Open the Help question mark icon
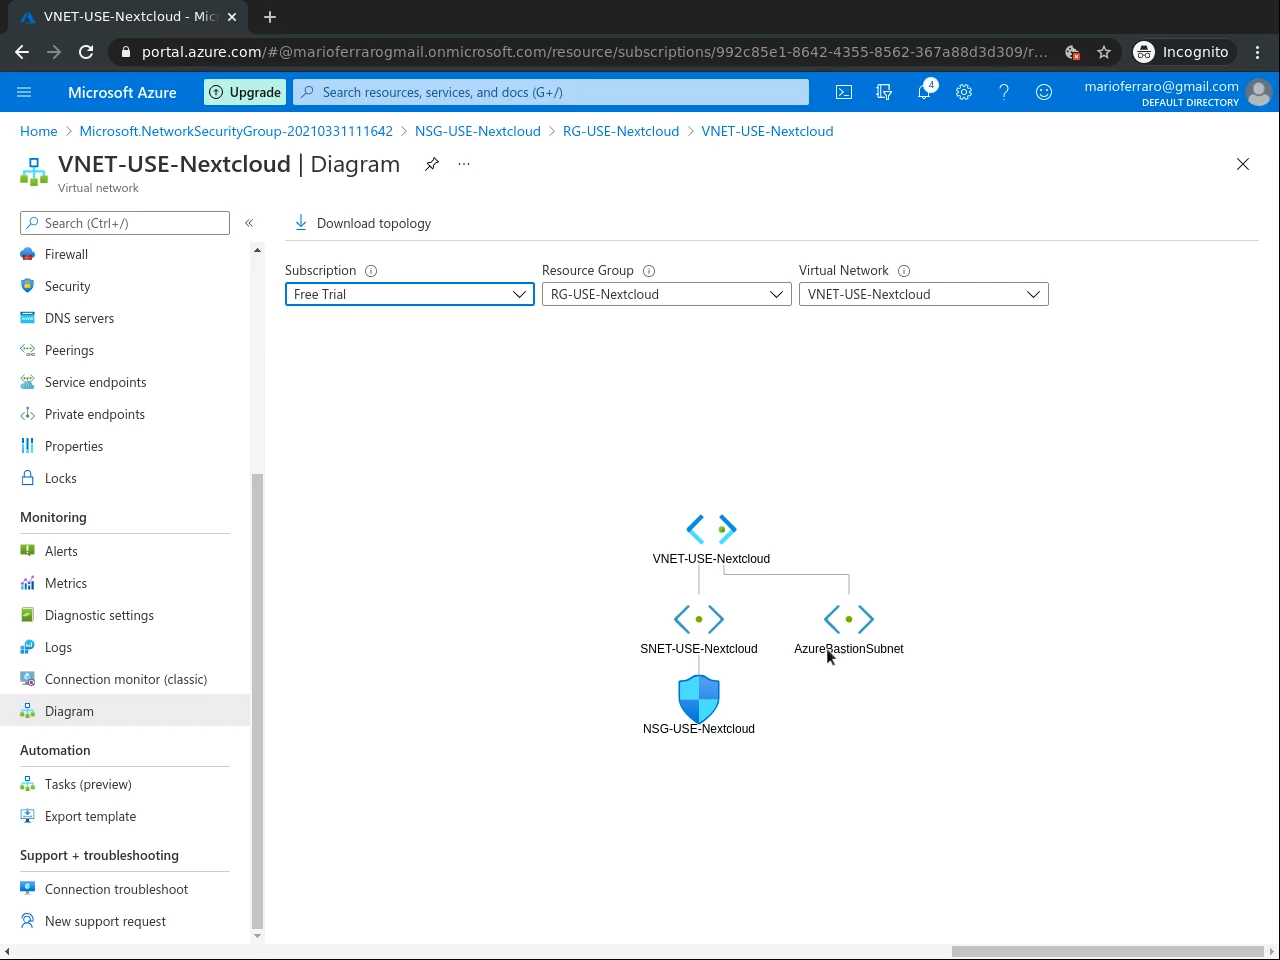The width and height of the screenshot is (1280, 960). click(x=1004, y=92)
